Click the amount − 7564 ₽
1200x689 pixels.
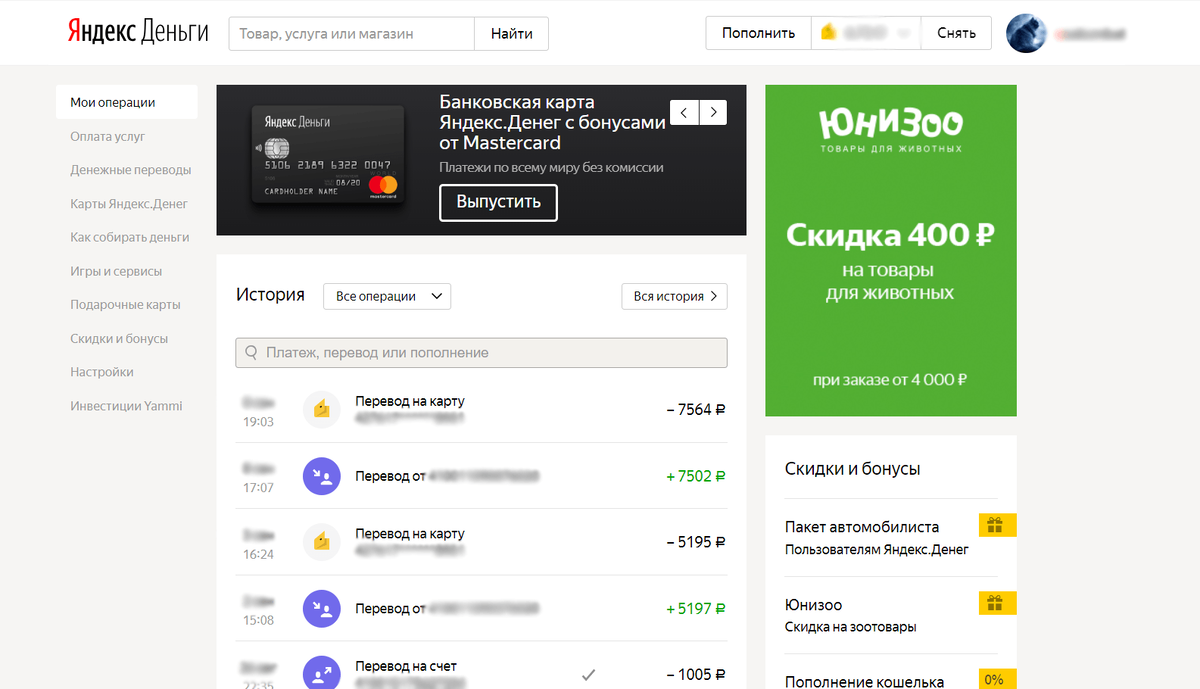696,410
